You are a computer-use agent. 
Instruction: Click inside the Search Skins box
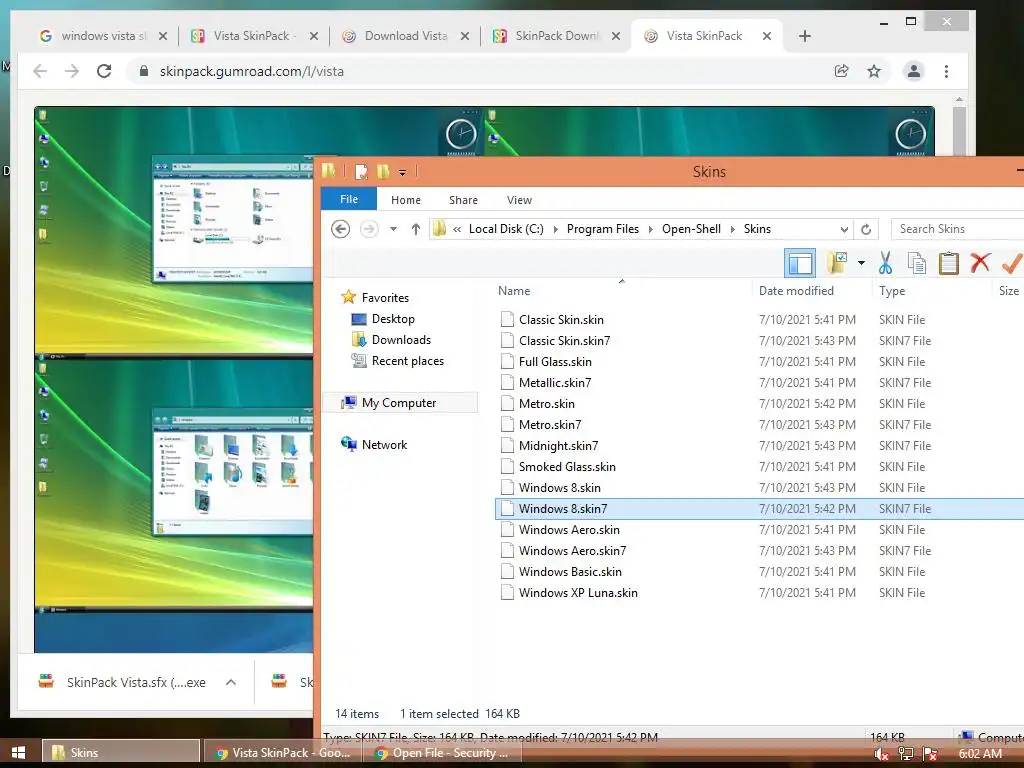coord(957,229)
